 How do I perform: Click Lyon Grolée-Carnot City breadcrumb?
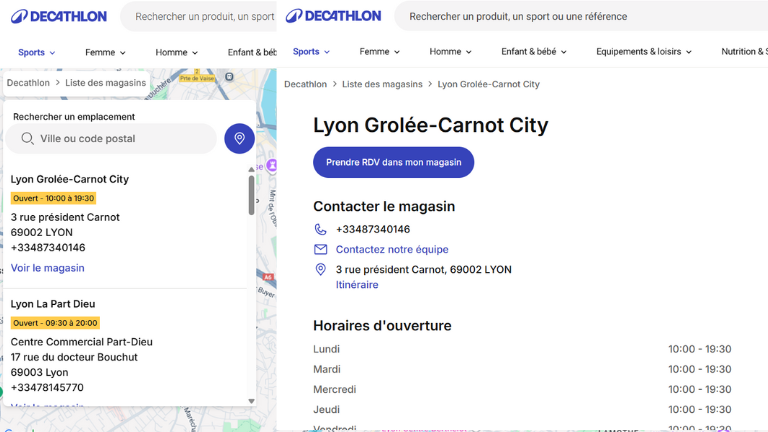tap(488, 84)
